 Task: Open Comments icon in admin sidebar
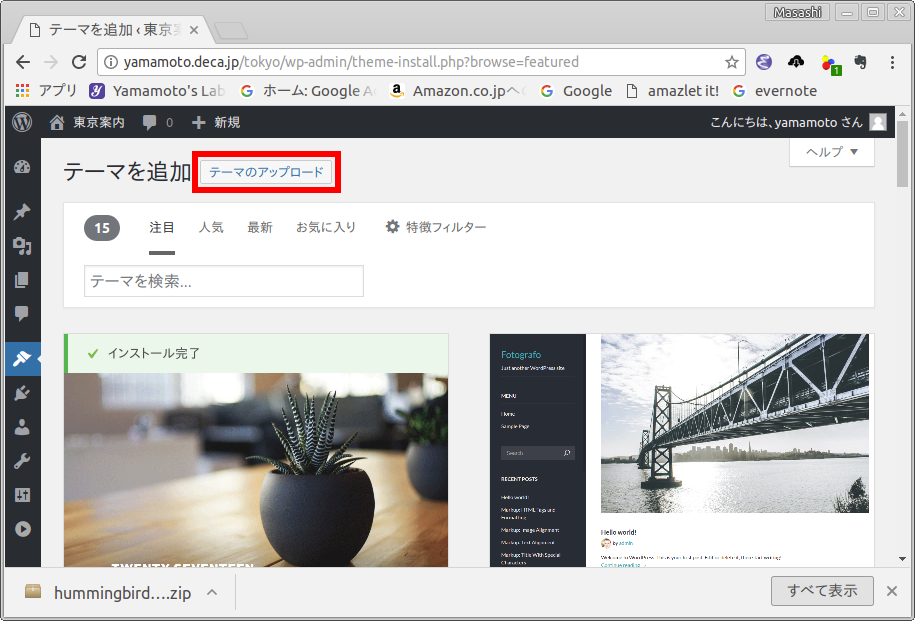click(22, 314)
